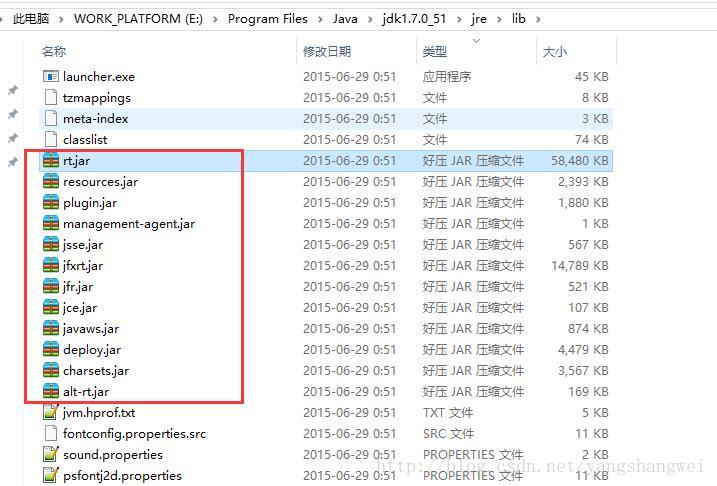Screen dimensions: 717x486
Task: Click the tzmappings file icon
Action: point(51,97)
